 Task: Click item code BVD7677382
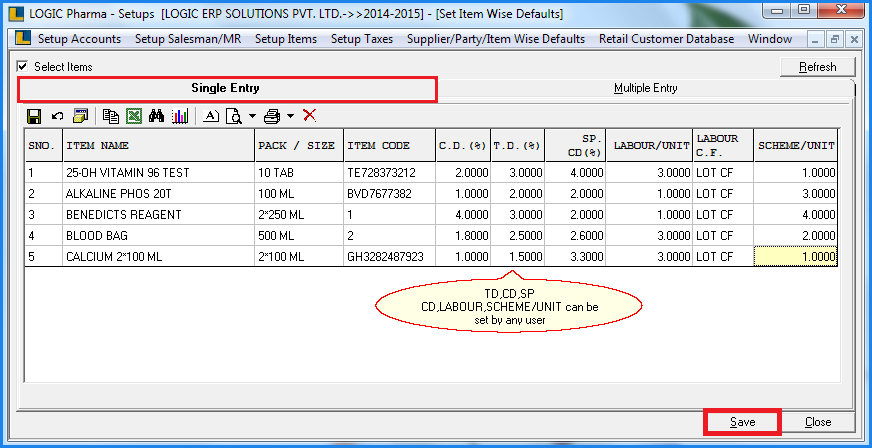click(x=389, y=194)
